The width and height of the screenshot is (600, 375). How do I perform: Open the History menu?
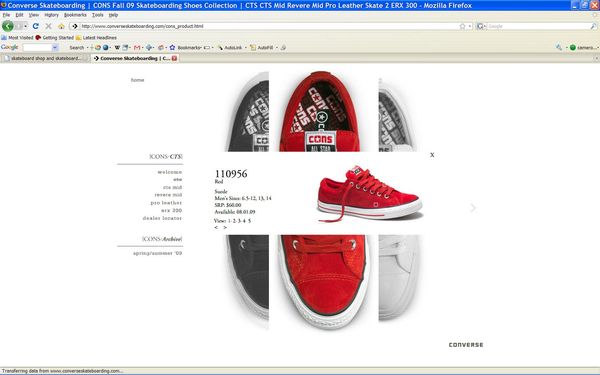(51, 15)
